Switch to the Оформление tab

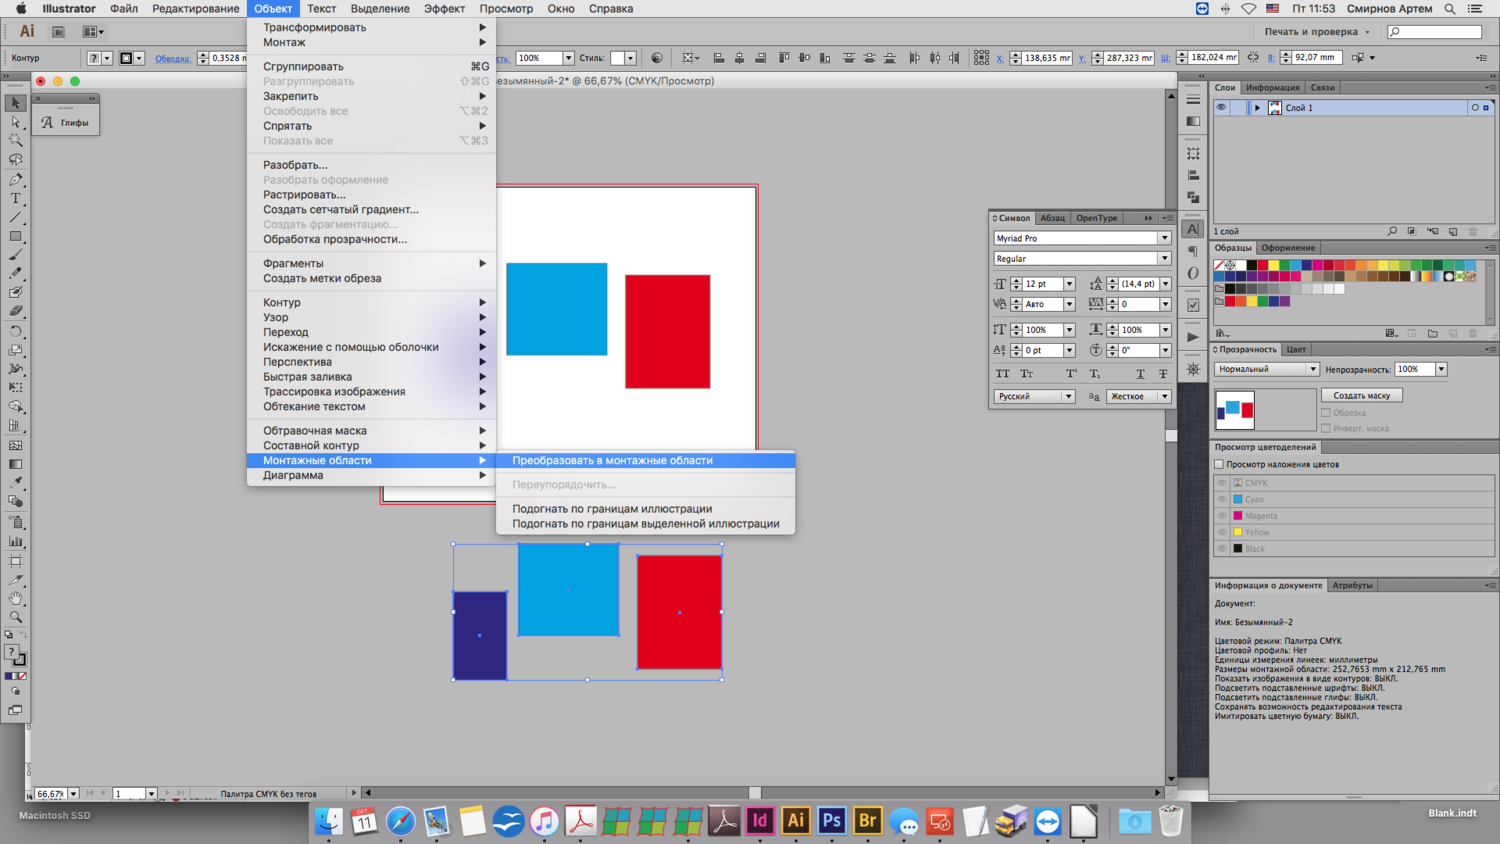click(x=1287, y=248)
